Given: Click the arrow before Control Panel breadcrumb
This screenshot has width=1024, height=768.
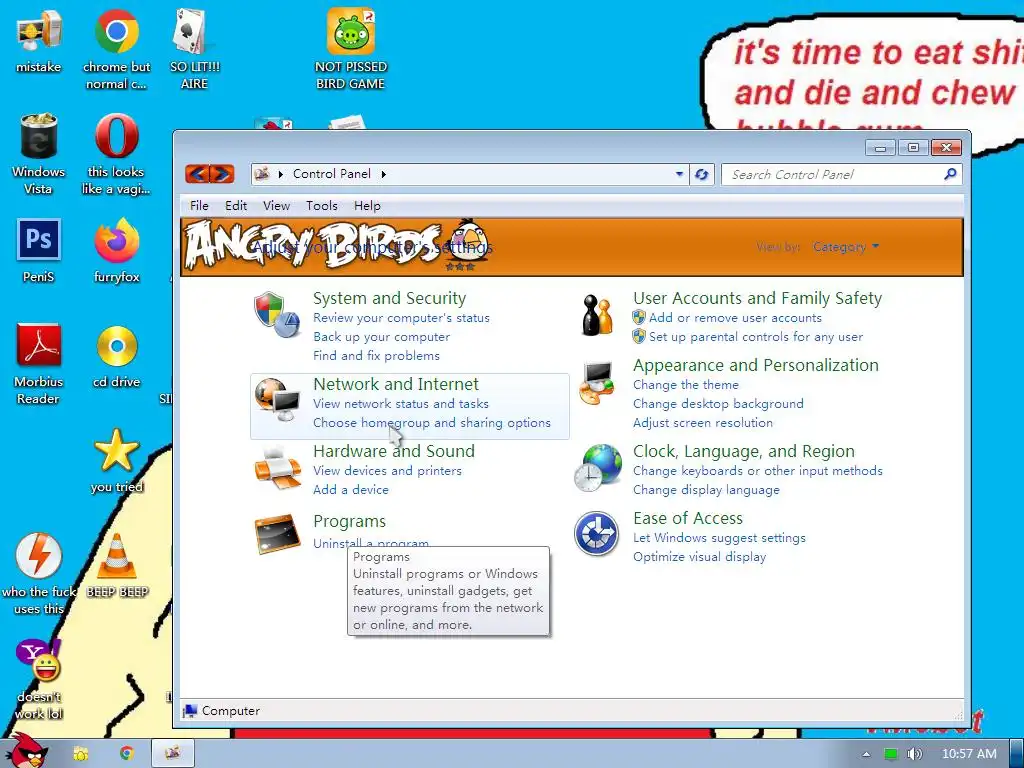Looking at the screenshot, I should click(x=281, y=174).
